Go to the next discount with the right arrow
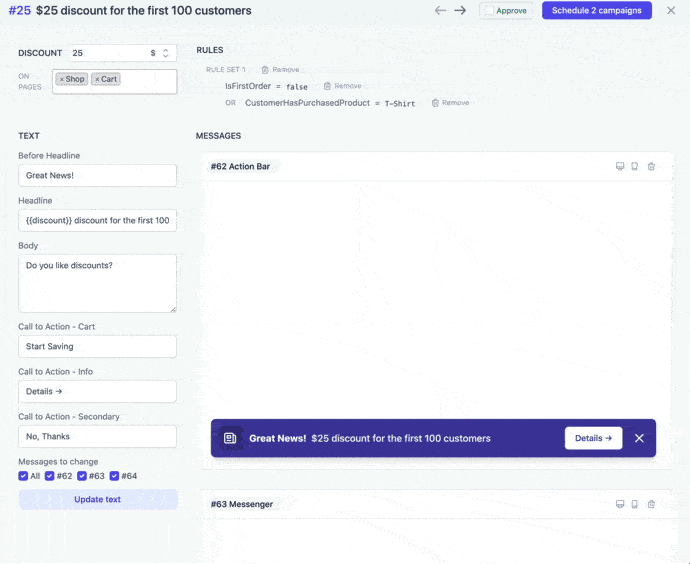The height and width of the screenshot is (564, 690). tap(460, 10)
